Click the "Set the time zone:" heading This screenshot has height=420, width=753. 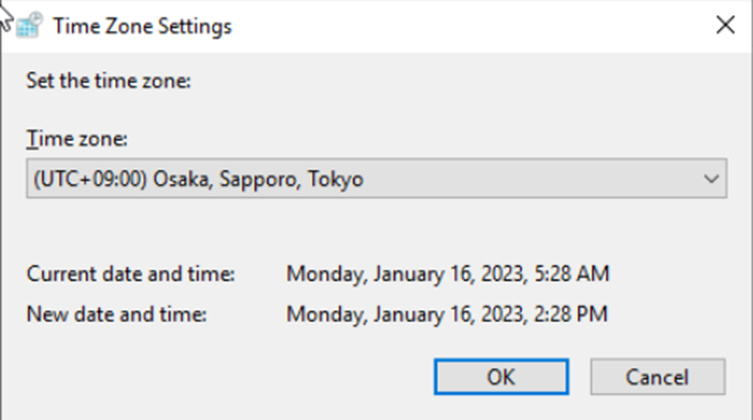pyautogui.click(x=108, y=80)
